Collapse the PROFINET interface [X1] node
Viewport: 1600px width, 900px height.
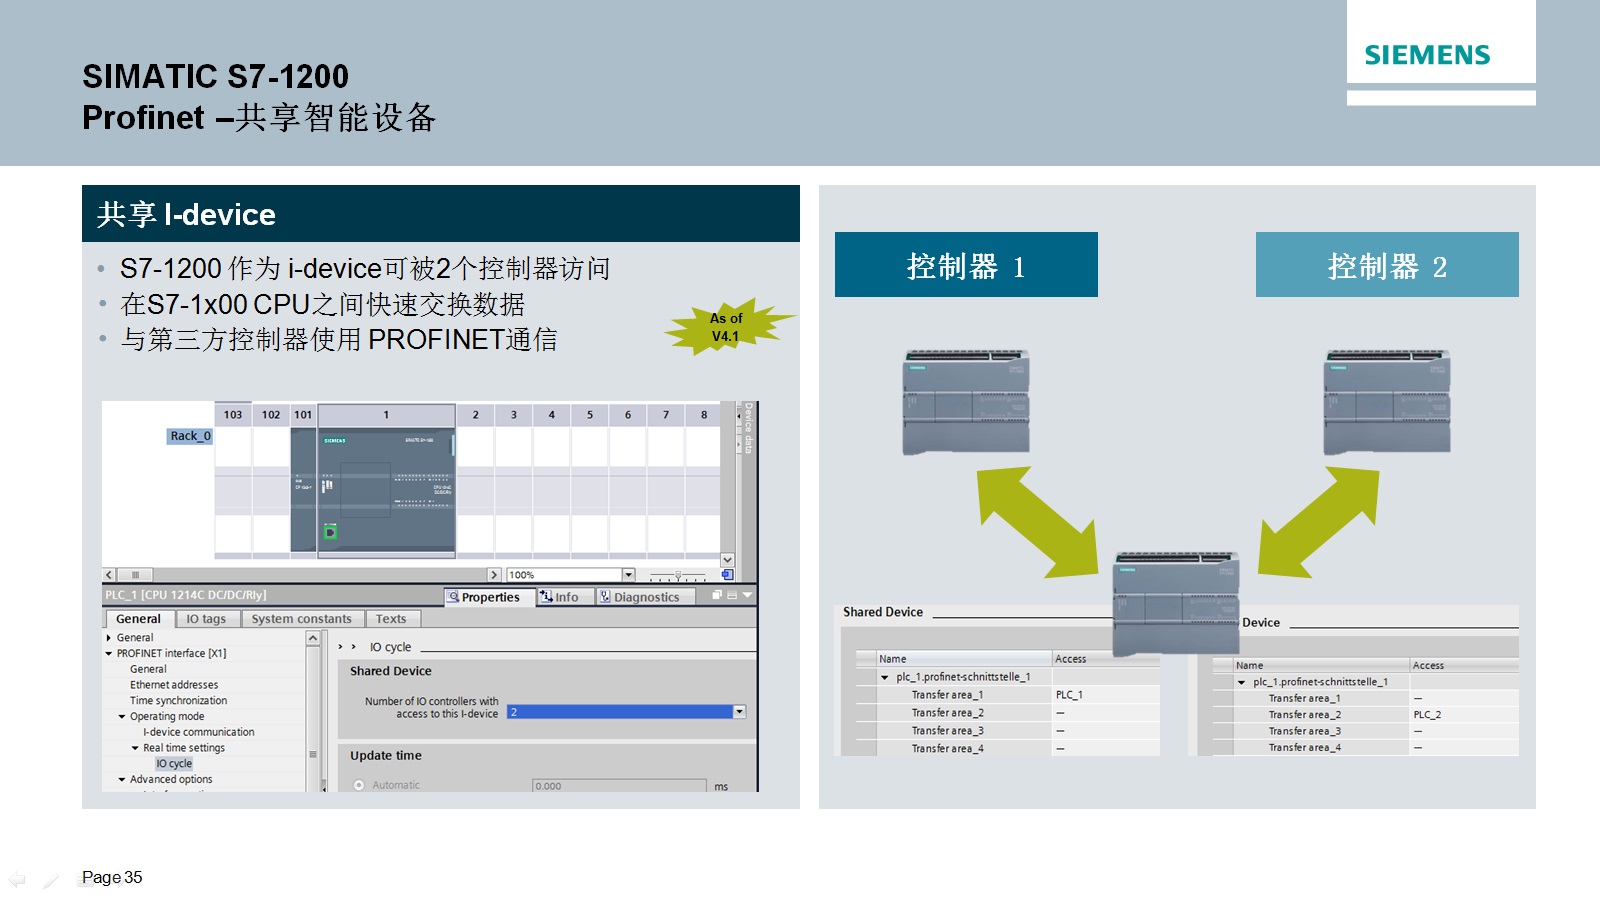point(109,654)
